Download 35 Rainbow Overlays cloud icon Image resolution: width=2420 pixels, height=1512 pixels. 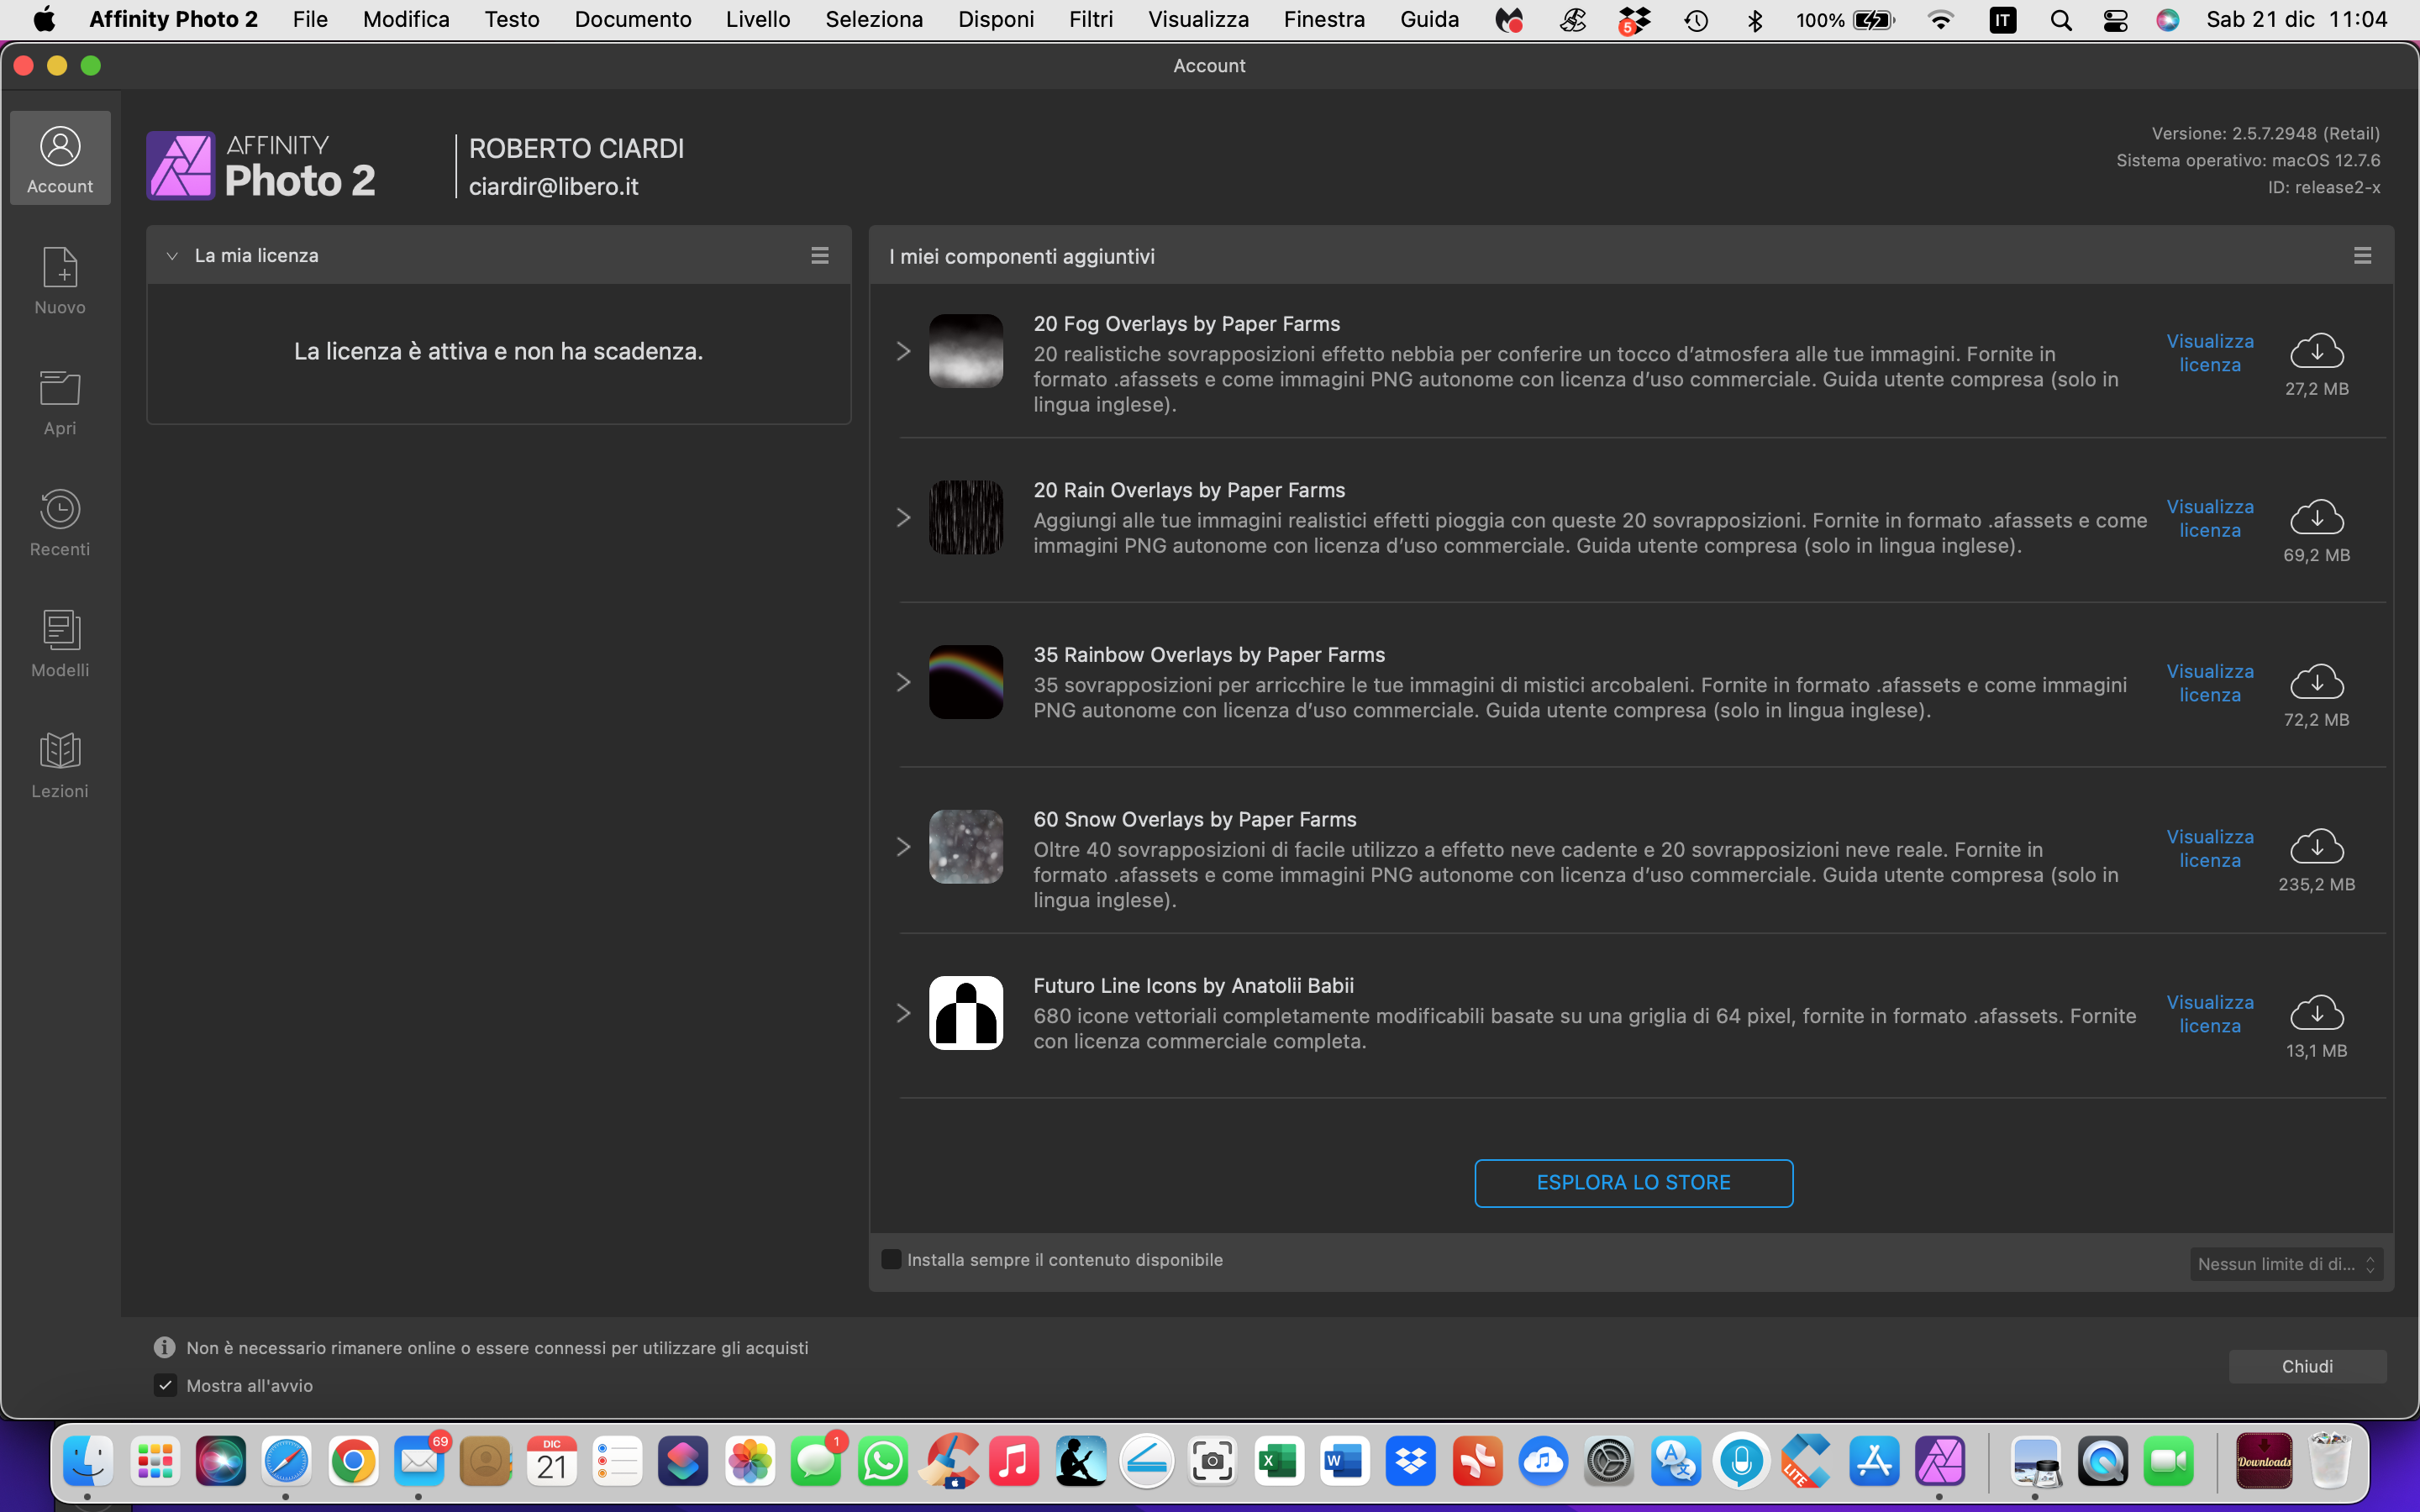2316,682
